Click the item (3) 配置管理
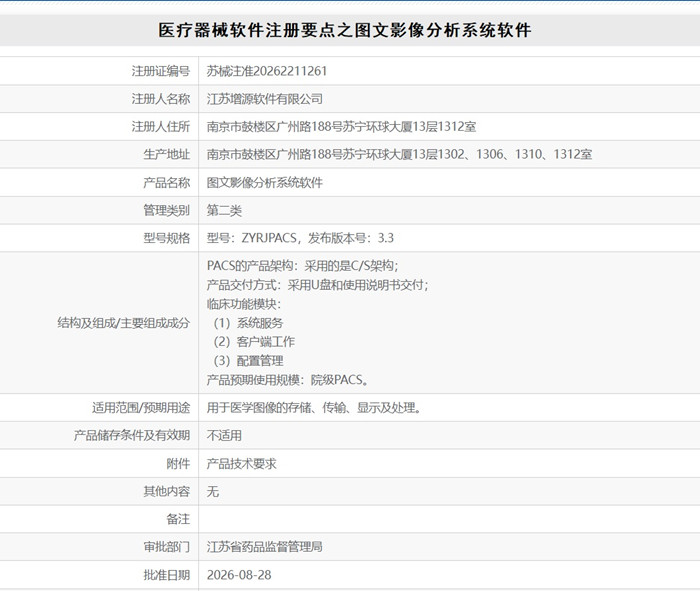The width and height of the screenshot is (700, 591). [x=248, y=361]
